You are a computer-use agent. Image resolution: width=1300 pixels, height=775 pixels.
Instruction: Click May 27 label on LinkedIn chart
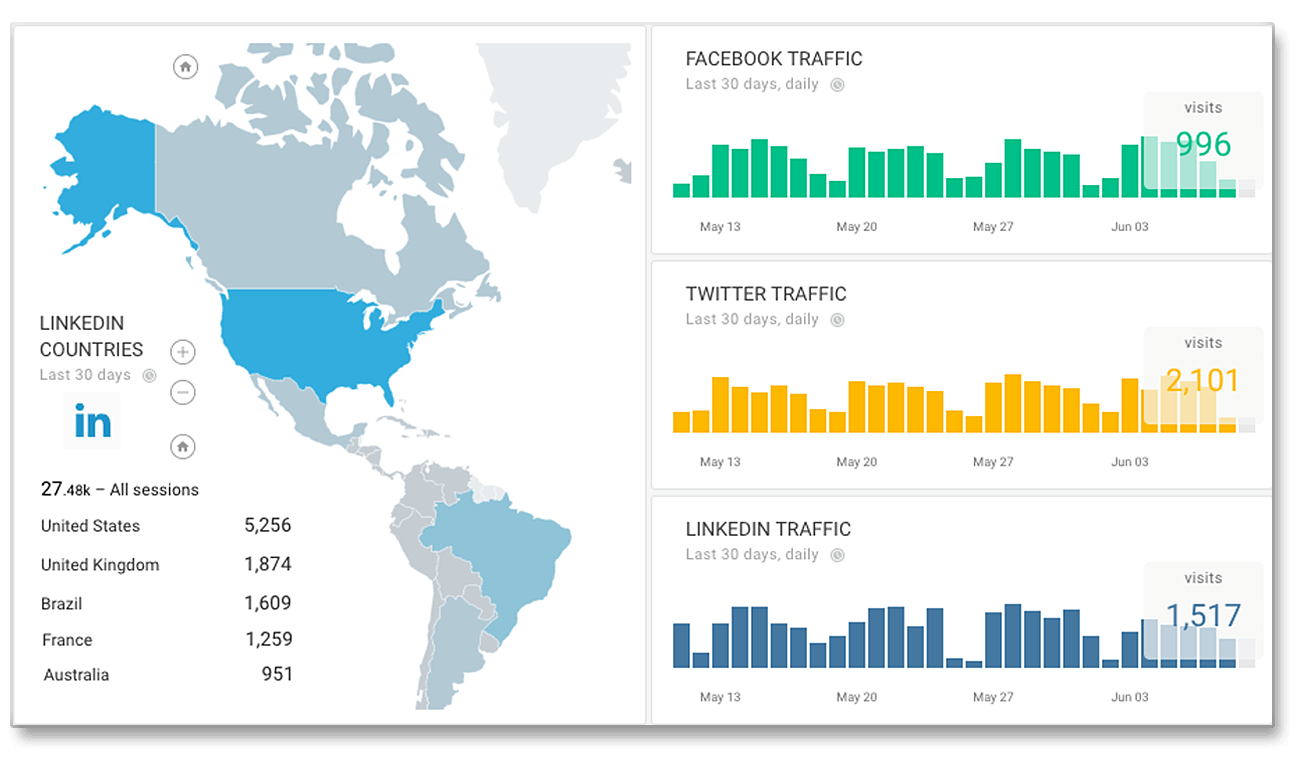(993, 697)
